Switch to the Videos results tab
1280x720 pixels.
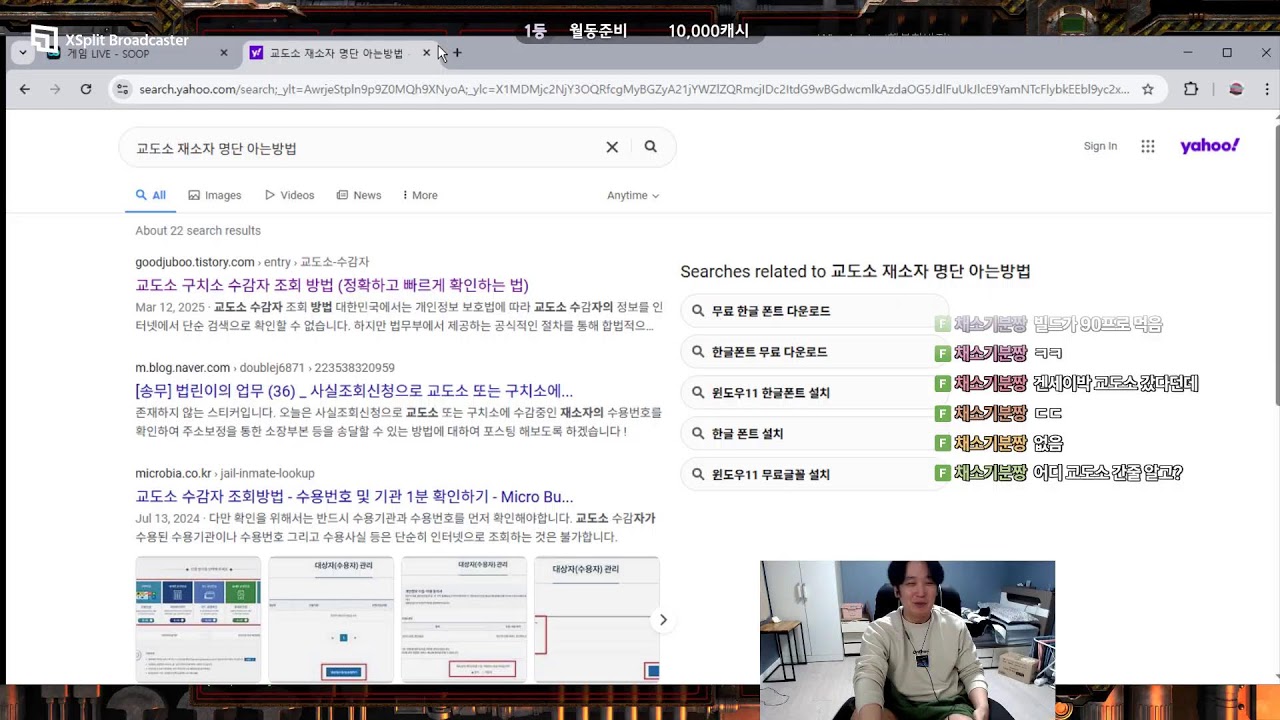pyautogui.click(x=290, y=195)
